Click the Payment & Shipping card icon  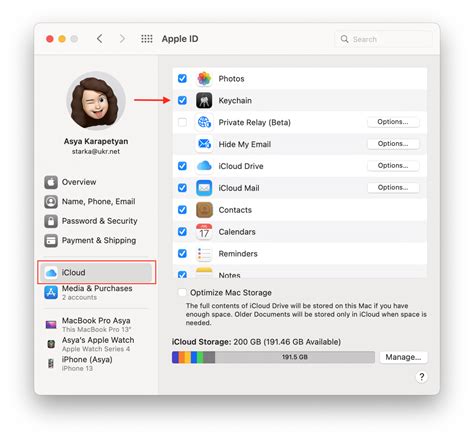coord(51,240)
